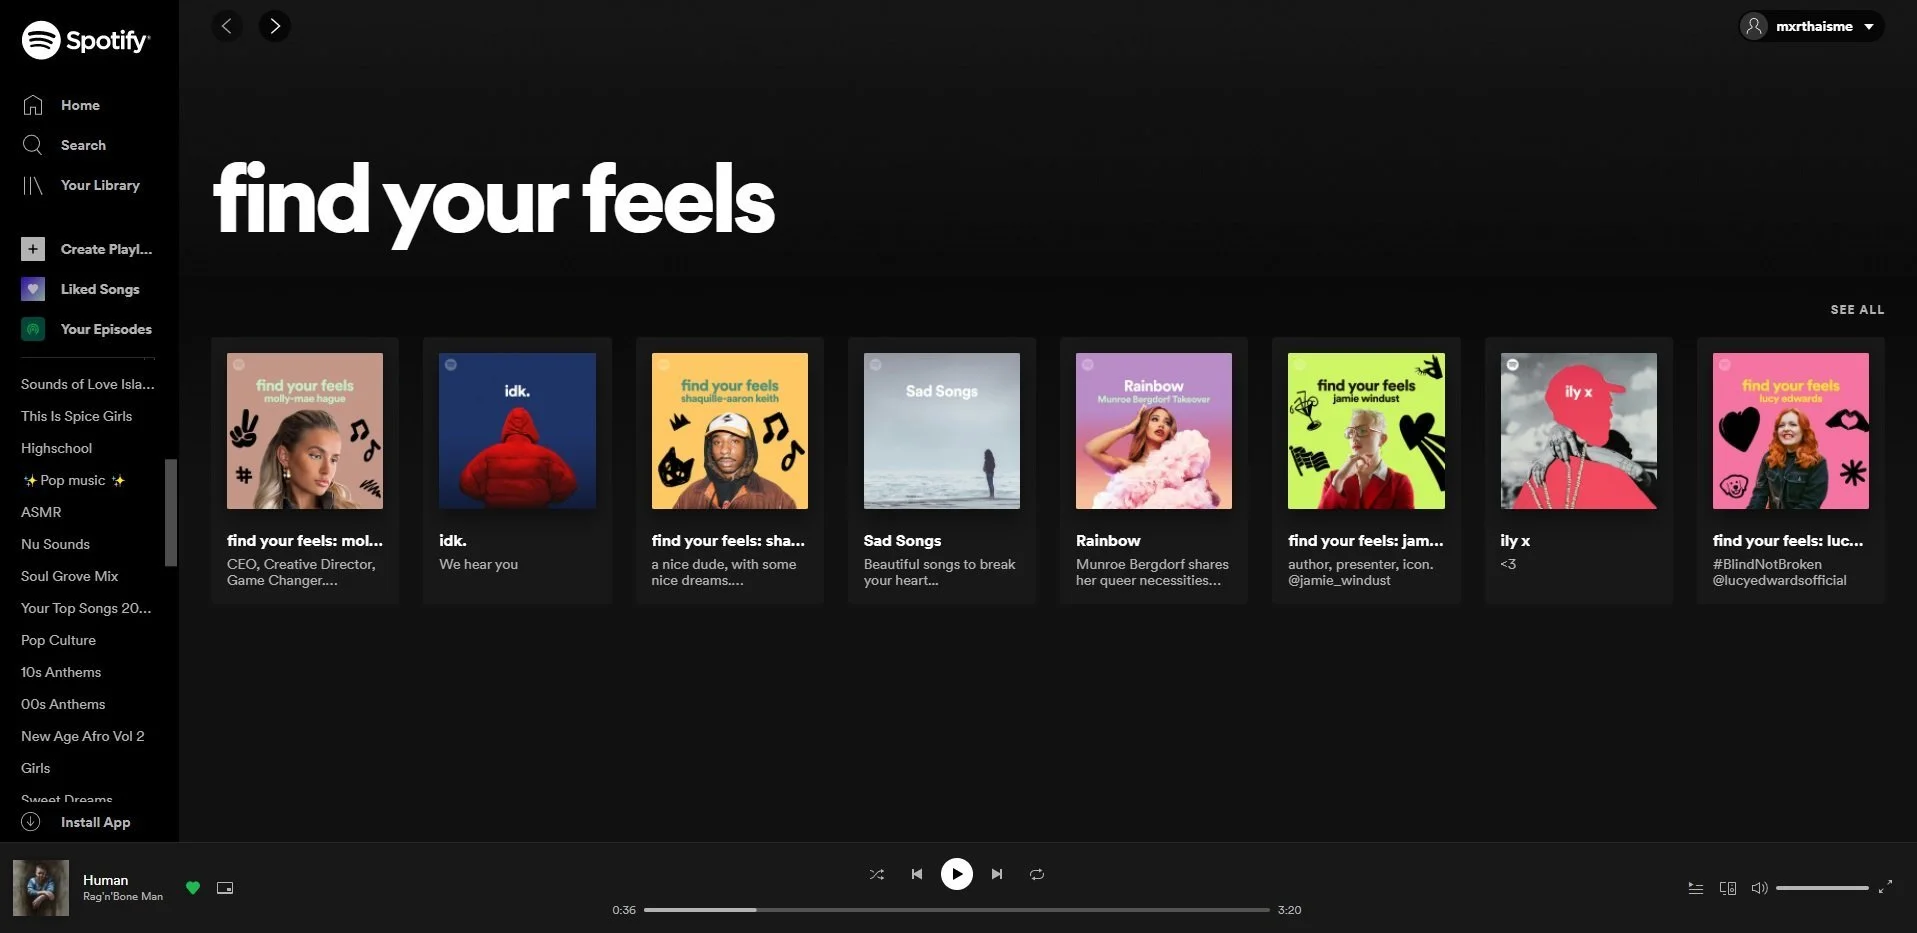The image size is (1917, 933).
Task: Click the Install App download icon
Action: click(31, 822)
